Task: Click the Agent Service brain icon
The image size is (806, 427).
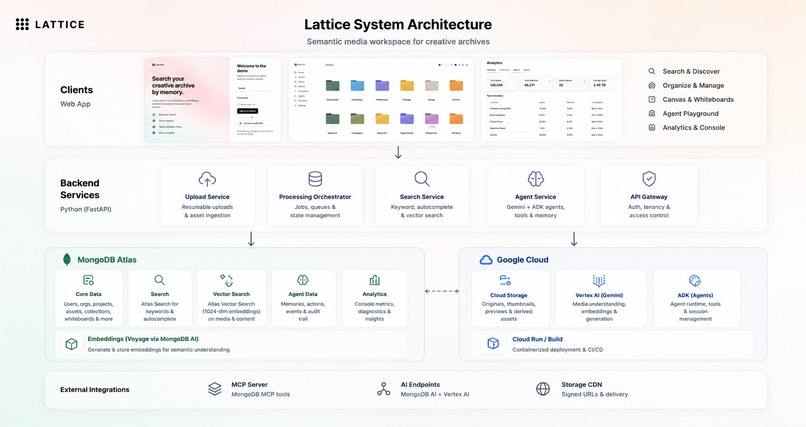Action: coord(536,179)
